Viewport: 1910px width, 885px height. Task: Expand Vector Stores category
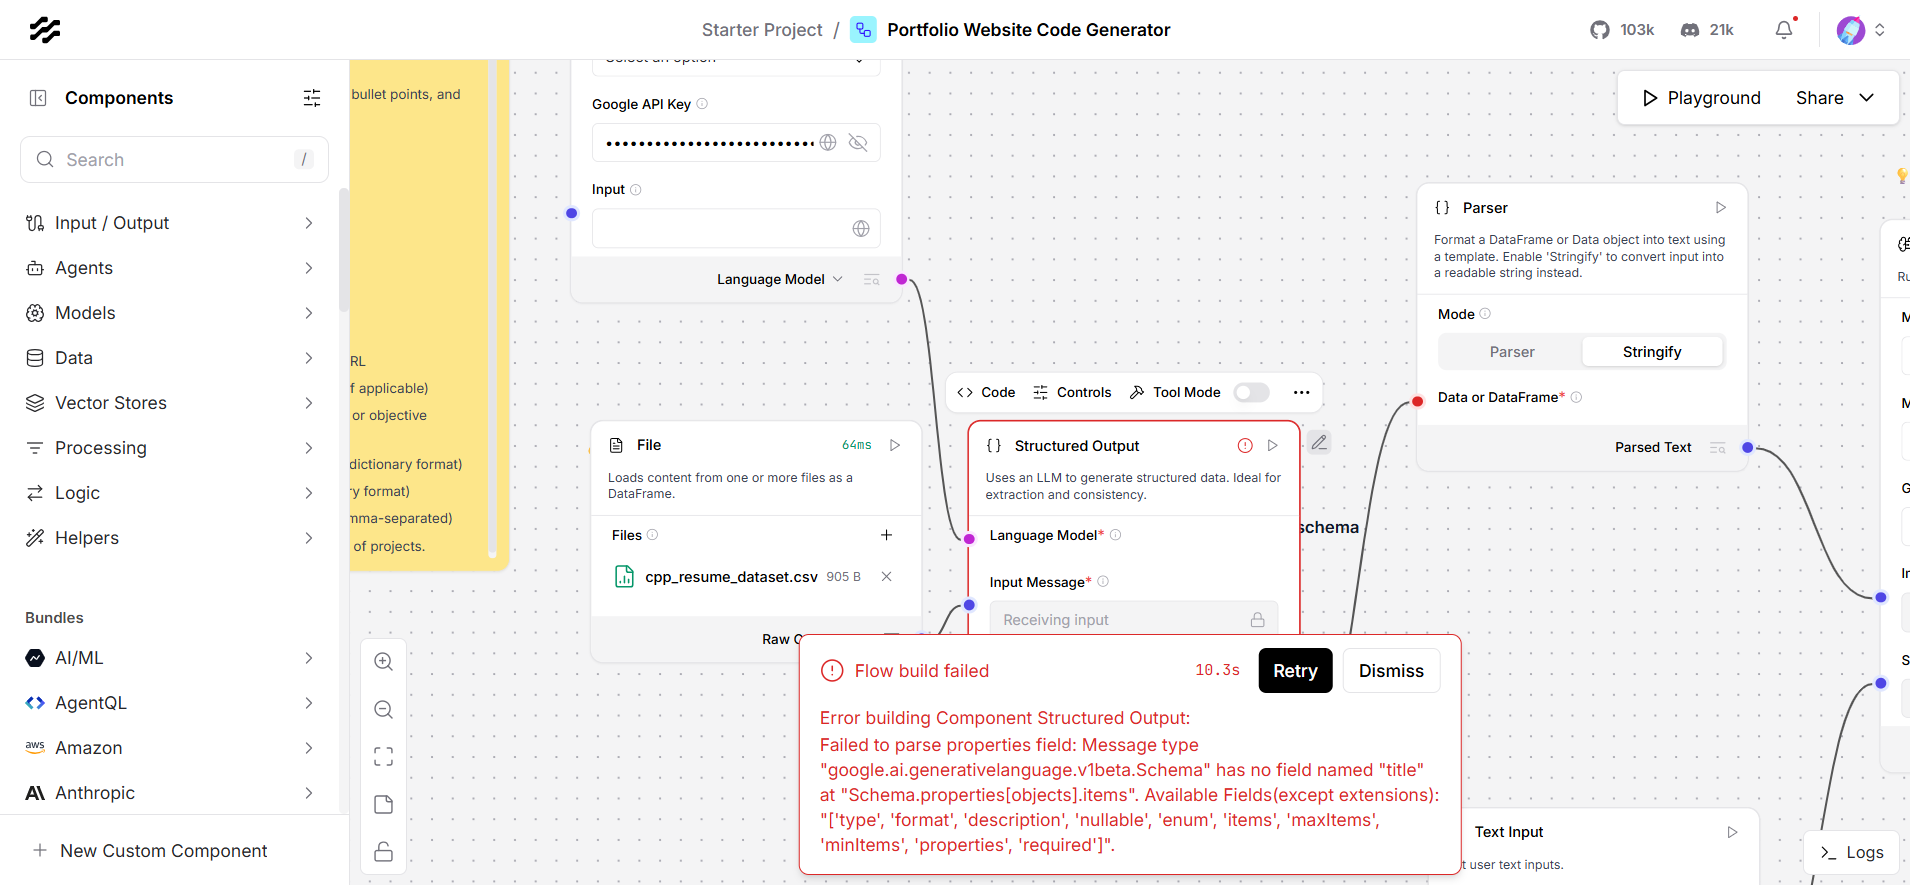click(x=170, y=403)
